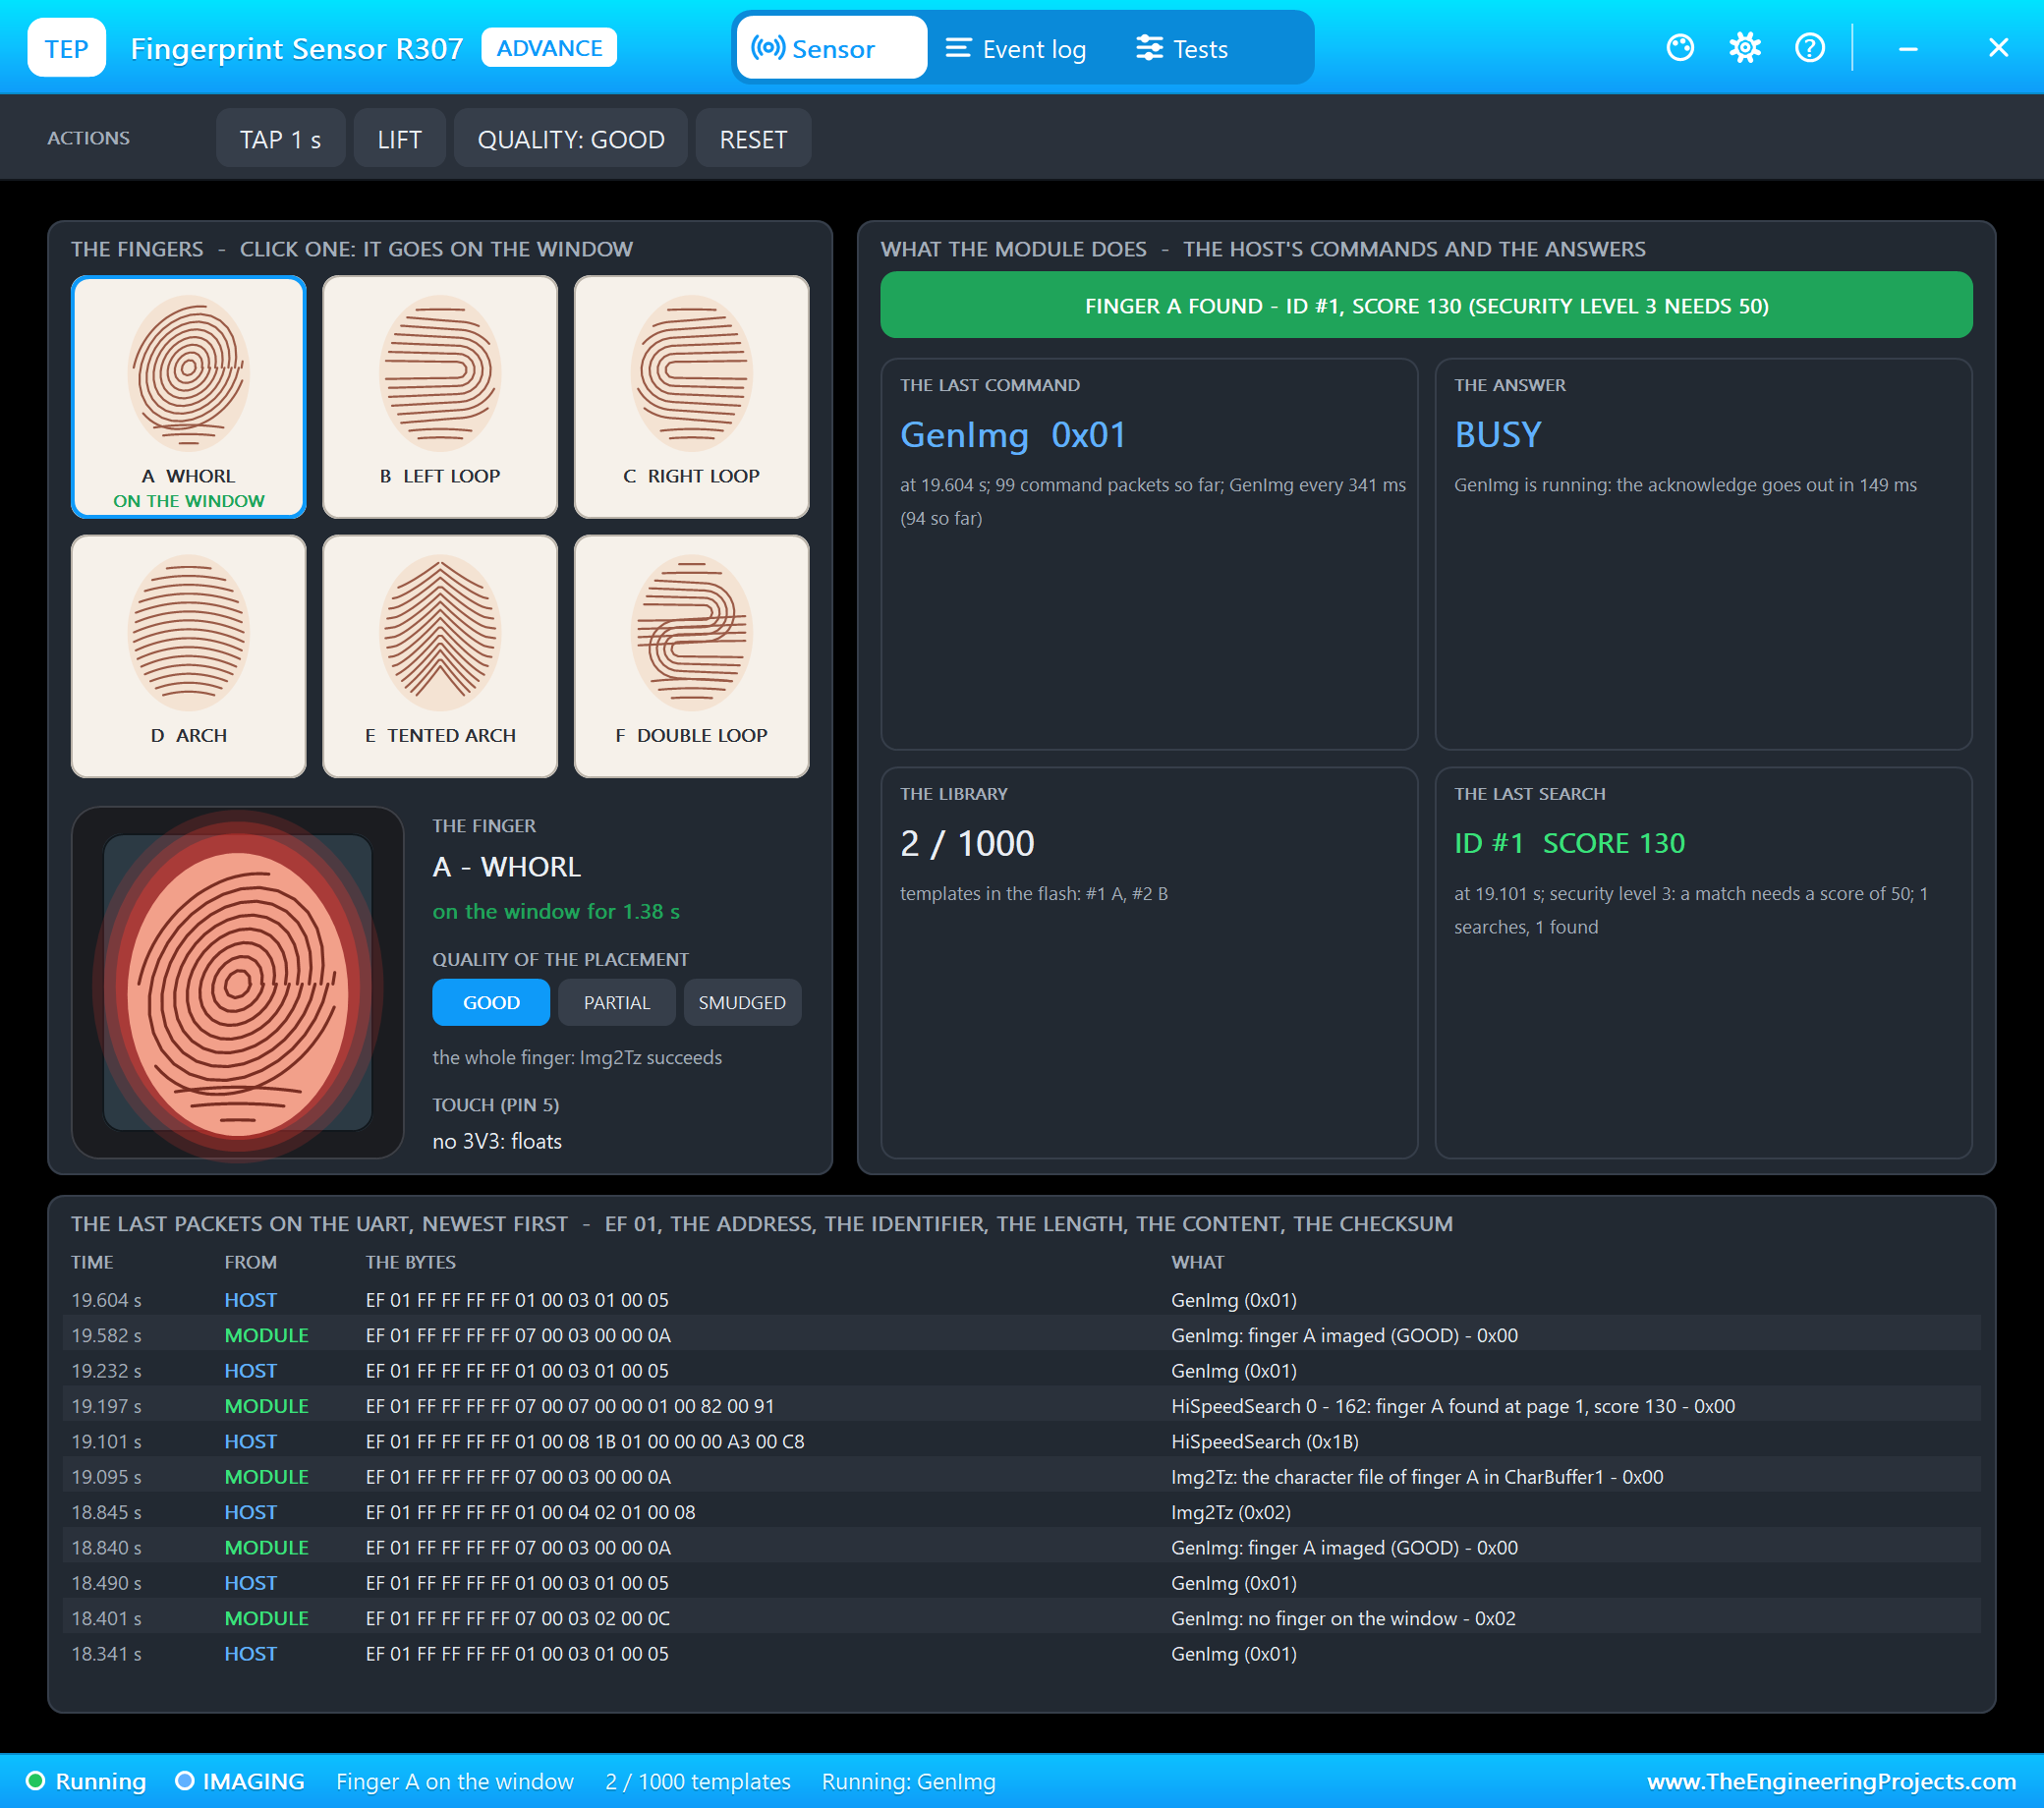Select 'no finger on the window' row

click(1021, 1618)
